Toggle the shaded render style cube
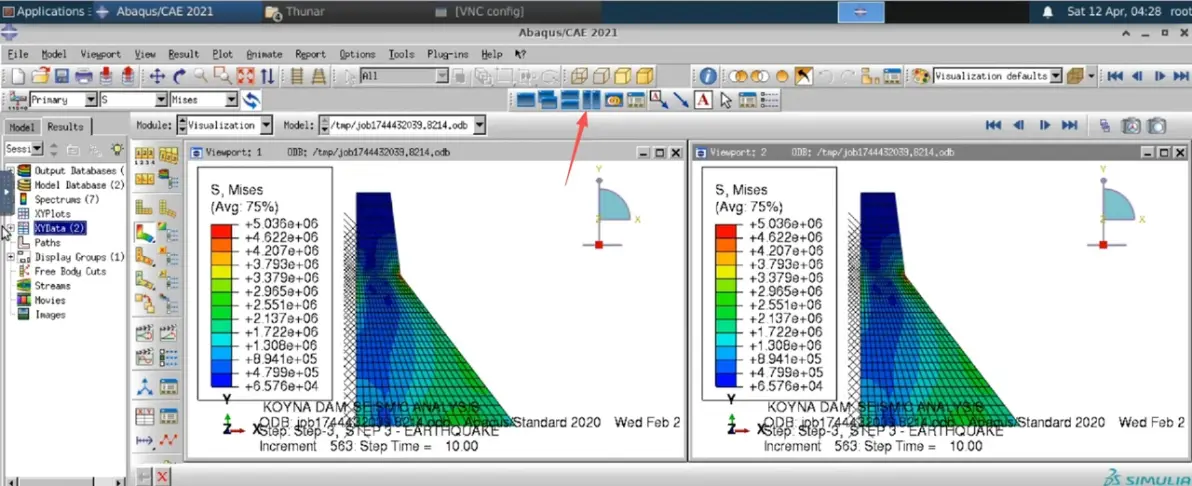Screen dimensions: 1192x486 coord(645,76)
